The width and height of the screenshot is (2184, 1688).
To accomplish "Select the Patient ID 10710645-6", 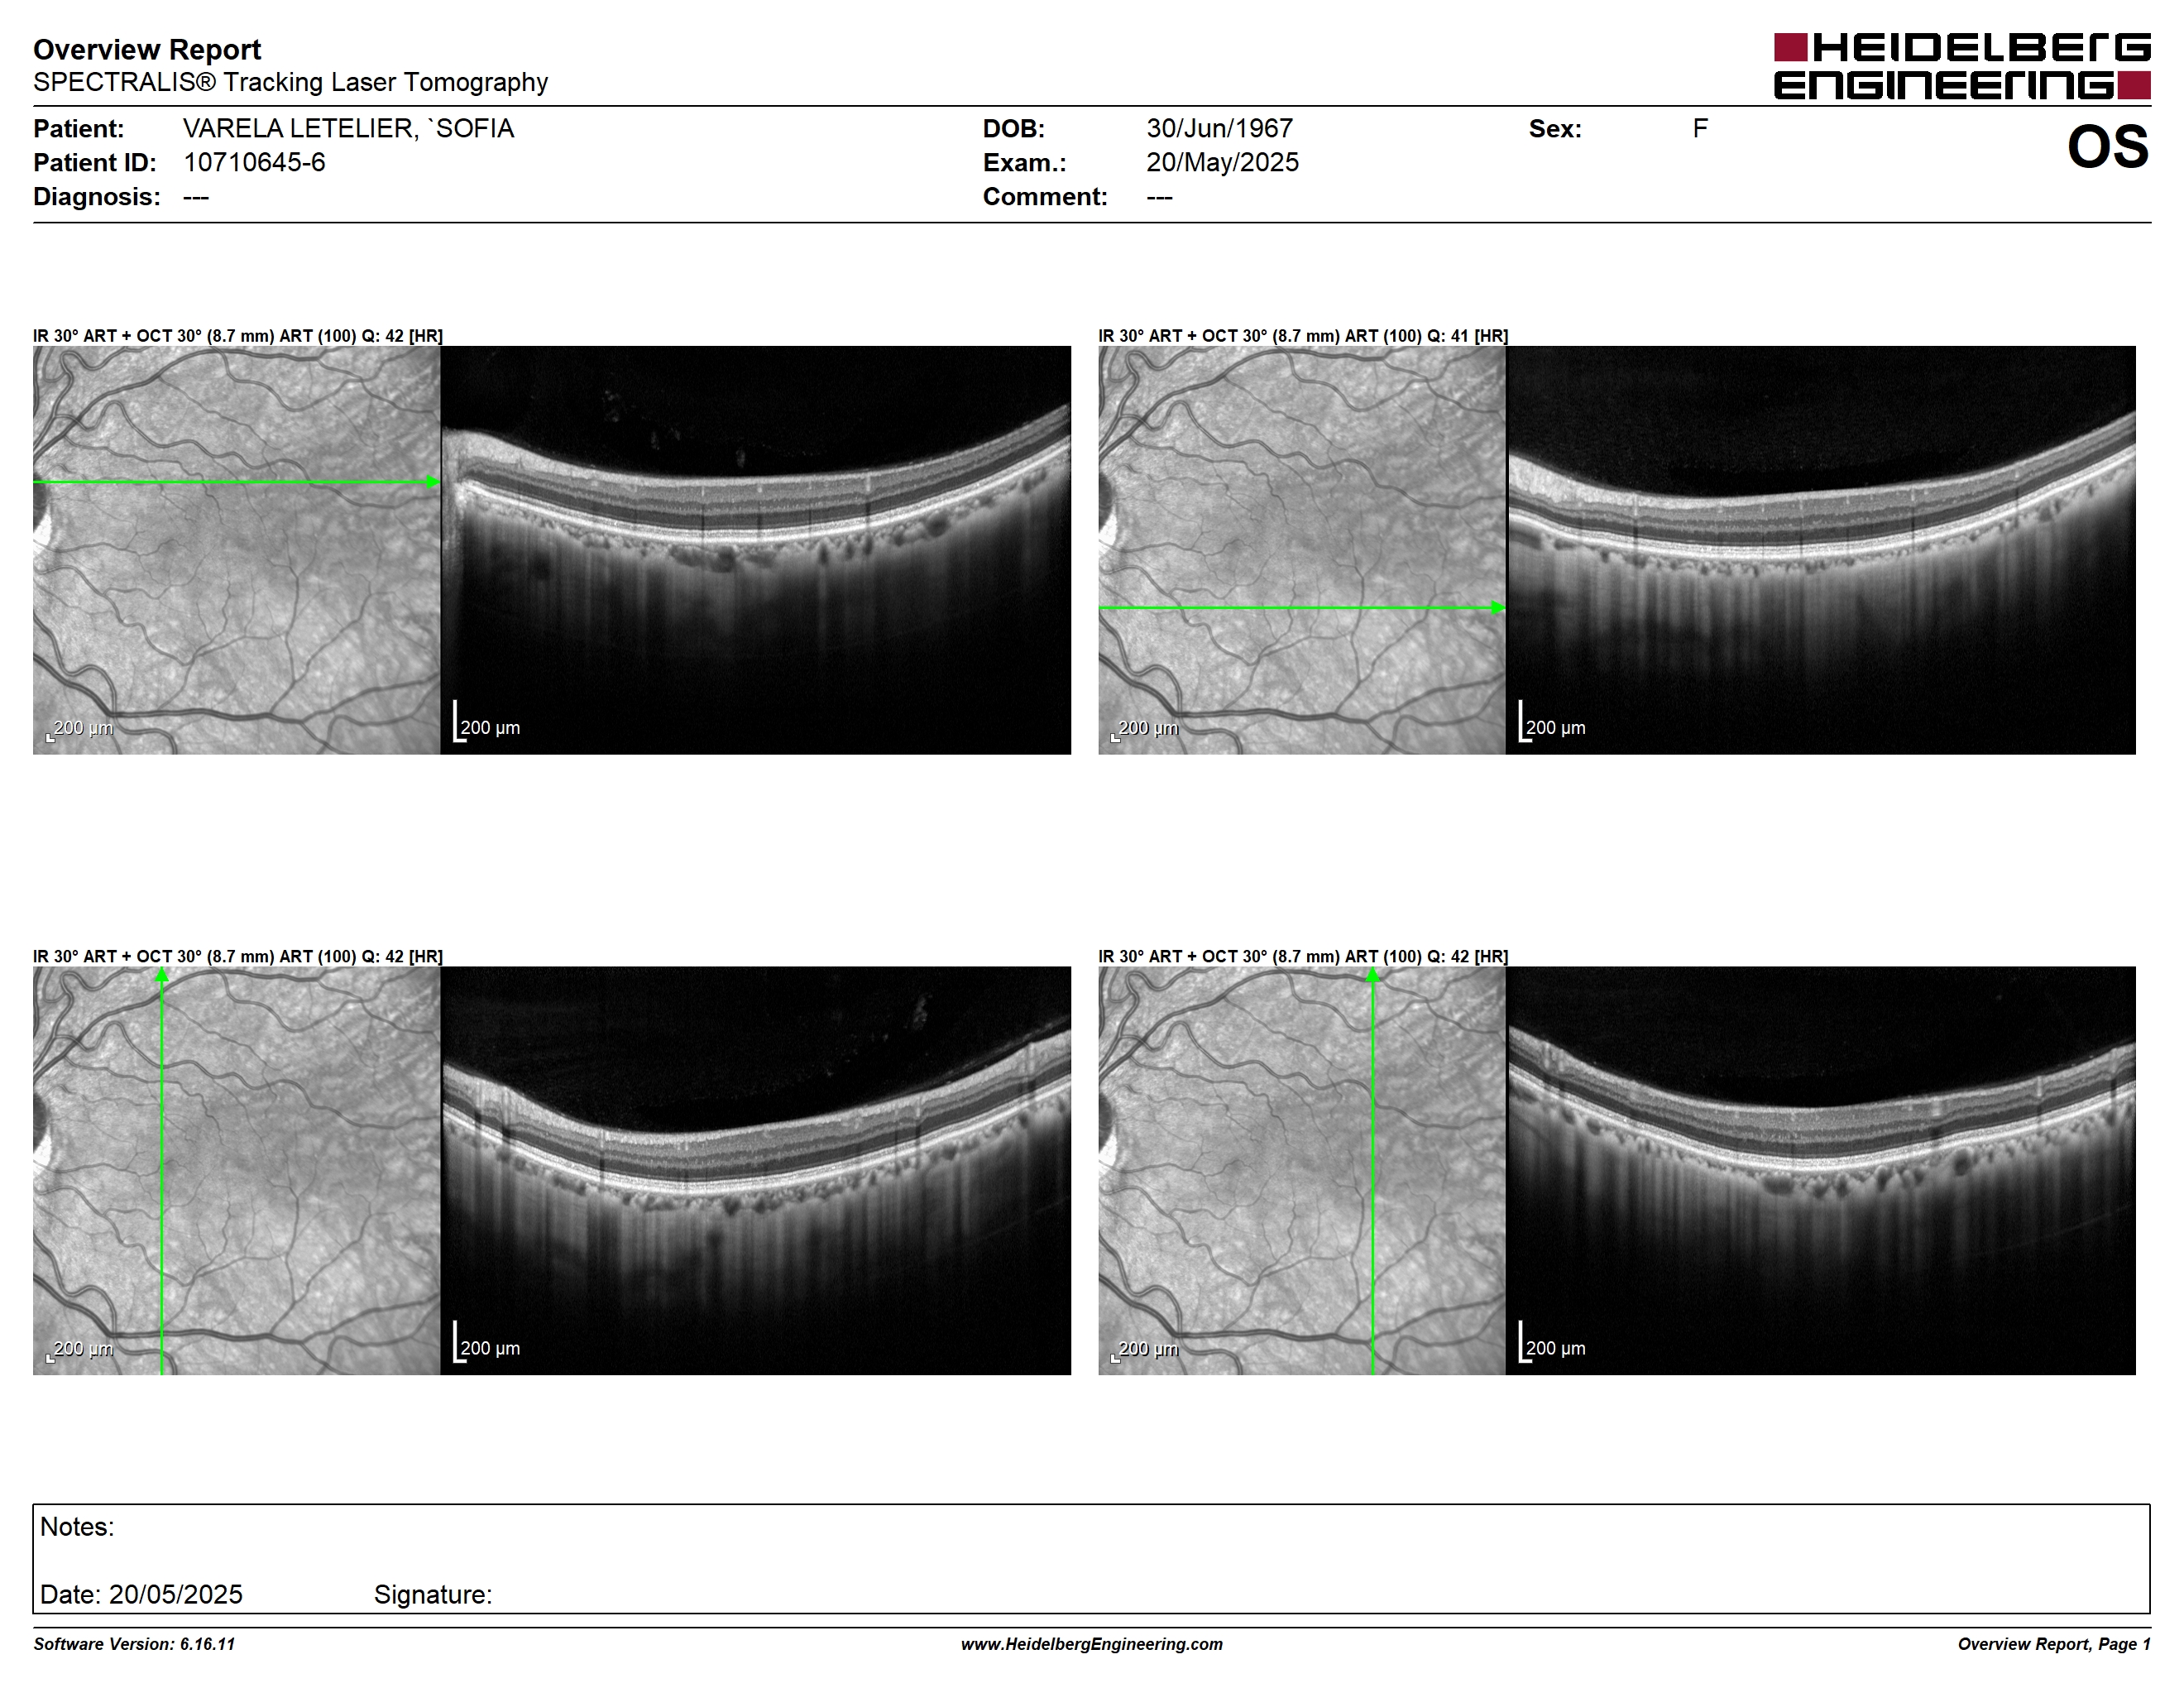I will pyautogui.click(x=254, y=162).
